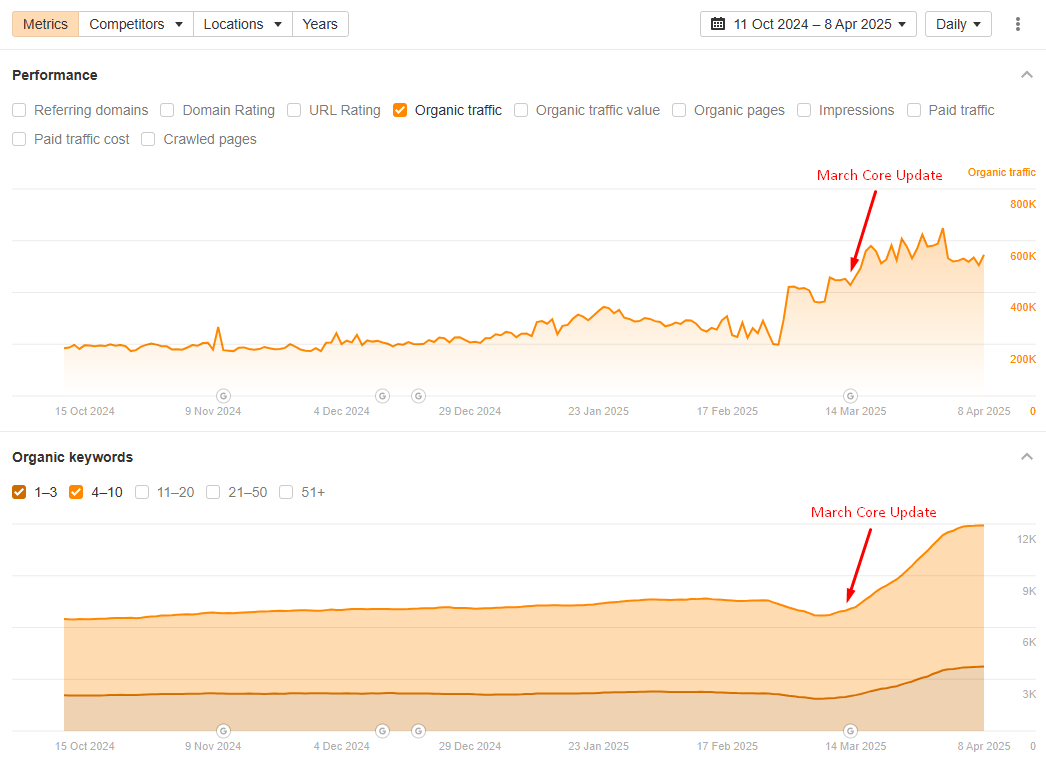Image resolution: width=1046 pixels, height=764 pixels.
Task: Click the Google update marker near 14 Mar 2025
Action: click(x=850, y=396)
